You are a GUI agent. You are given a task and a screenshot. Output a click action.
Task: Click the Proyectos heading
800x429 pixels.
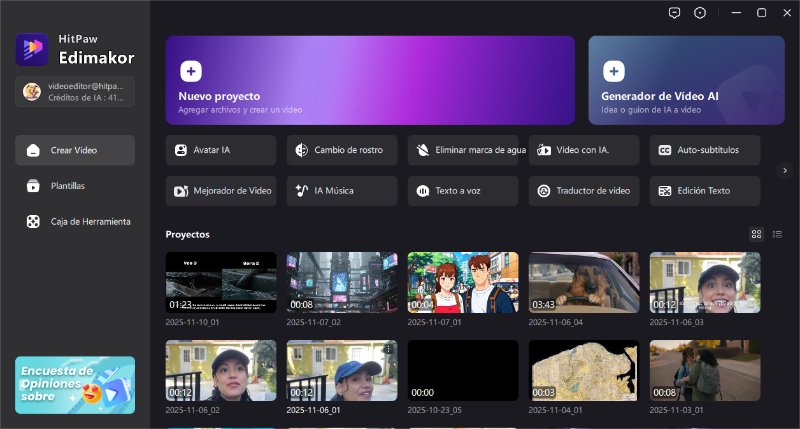(x=187, y=235)
